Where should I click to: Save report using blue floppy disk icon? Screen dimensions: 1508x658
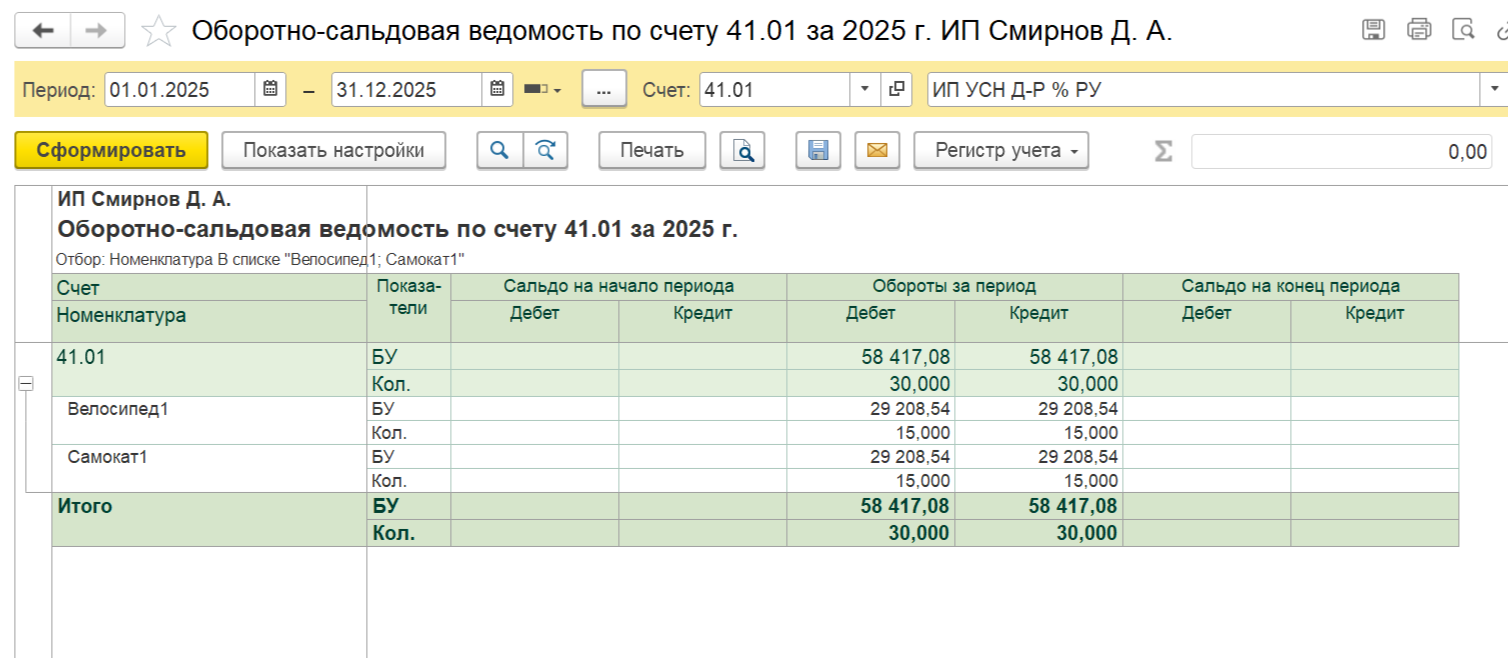[x=819, y=151]
